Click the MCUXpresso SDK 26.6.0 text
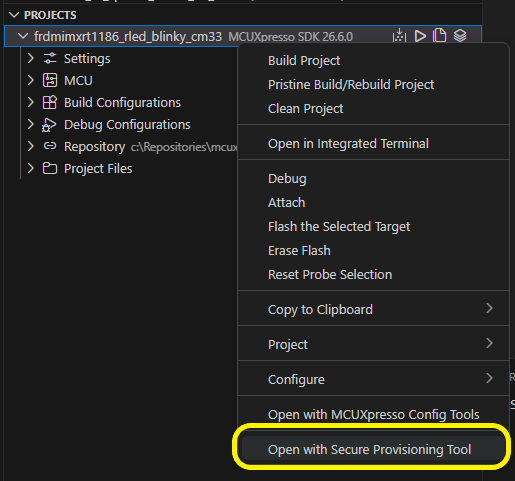The image size is (515, 481). [x=290, y=37]
